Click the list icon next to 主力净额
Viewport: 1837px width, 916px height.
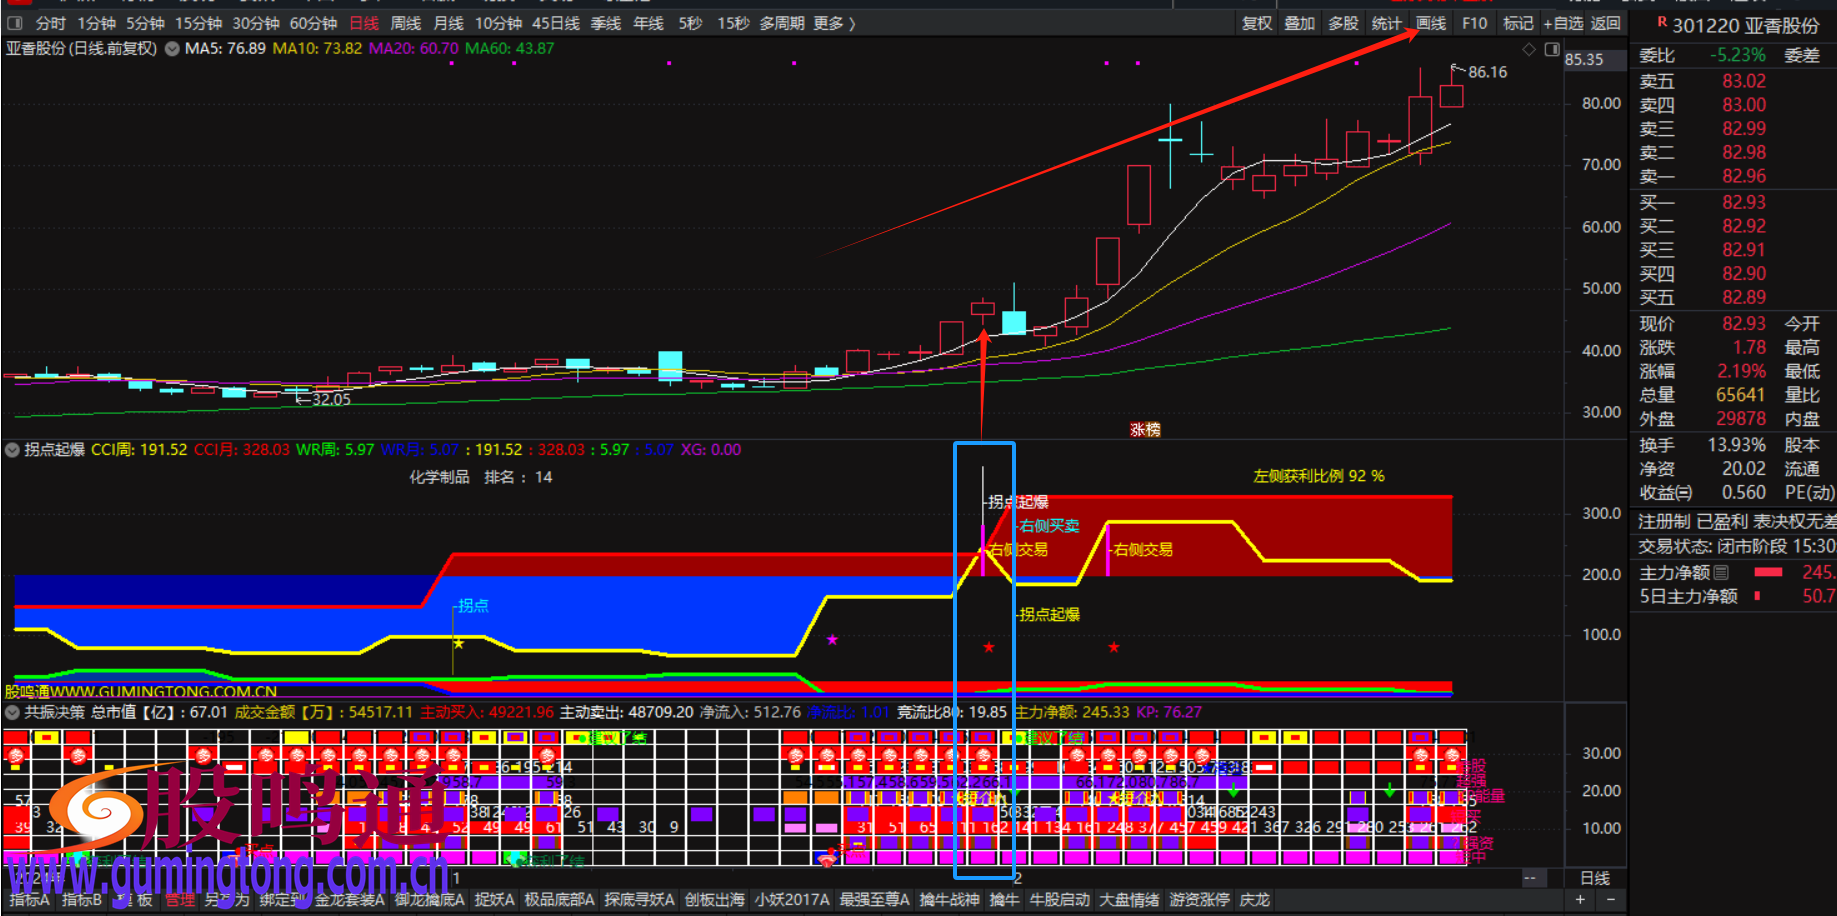tap(1721, 573)
